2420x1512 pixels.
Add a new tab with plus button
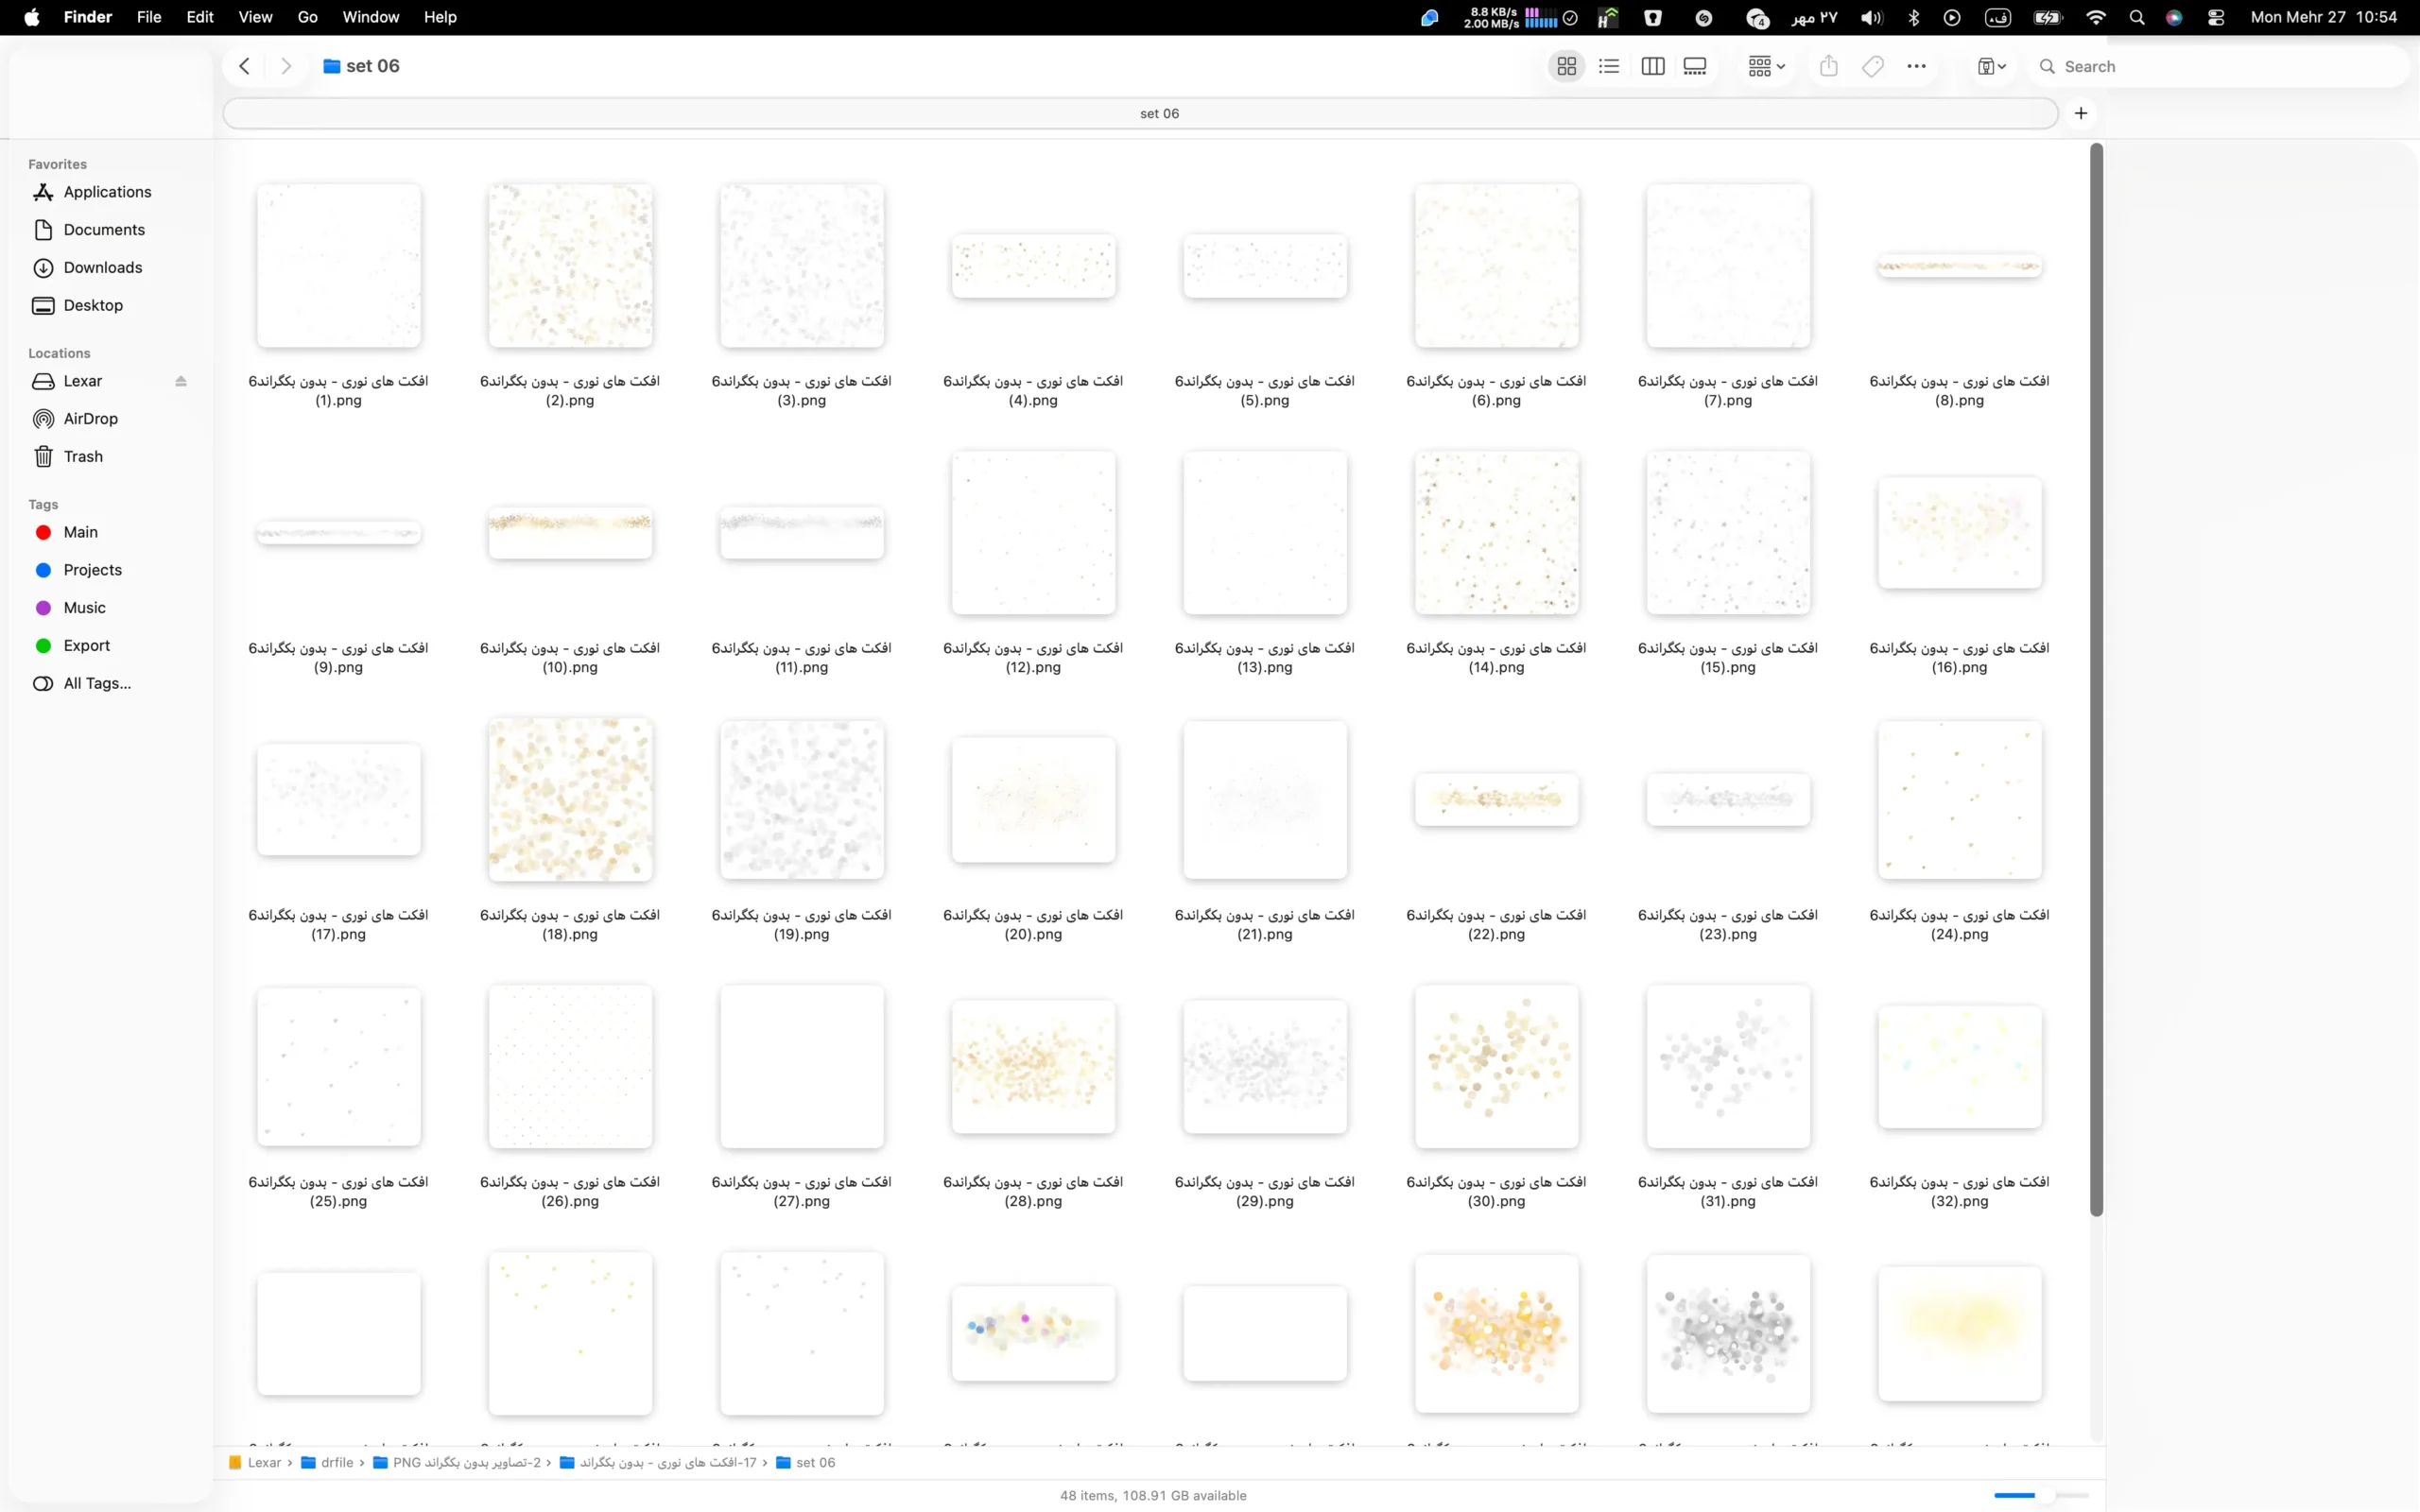point(2081,113)
